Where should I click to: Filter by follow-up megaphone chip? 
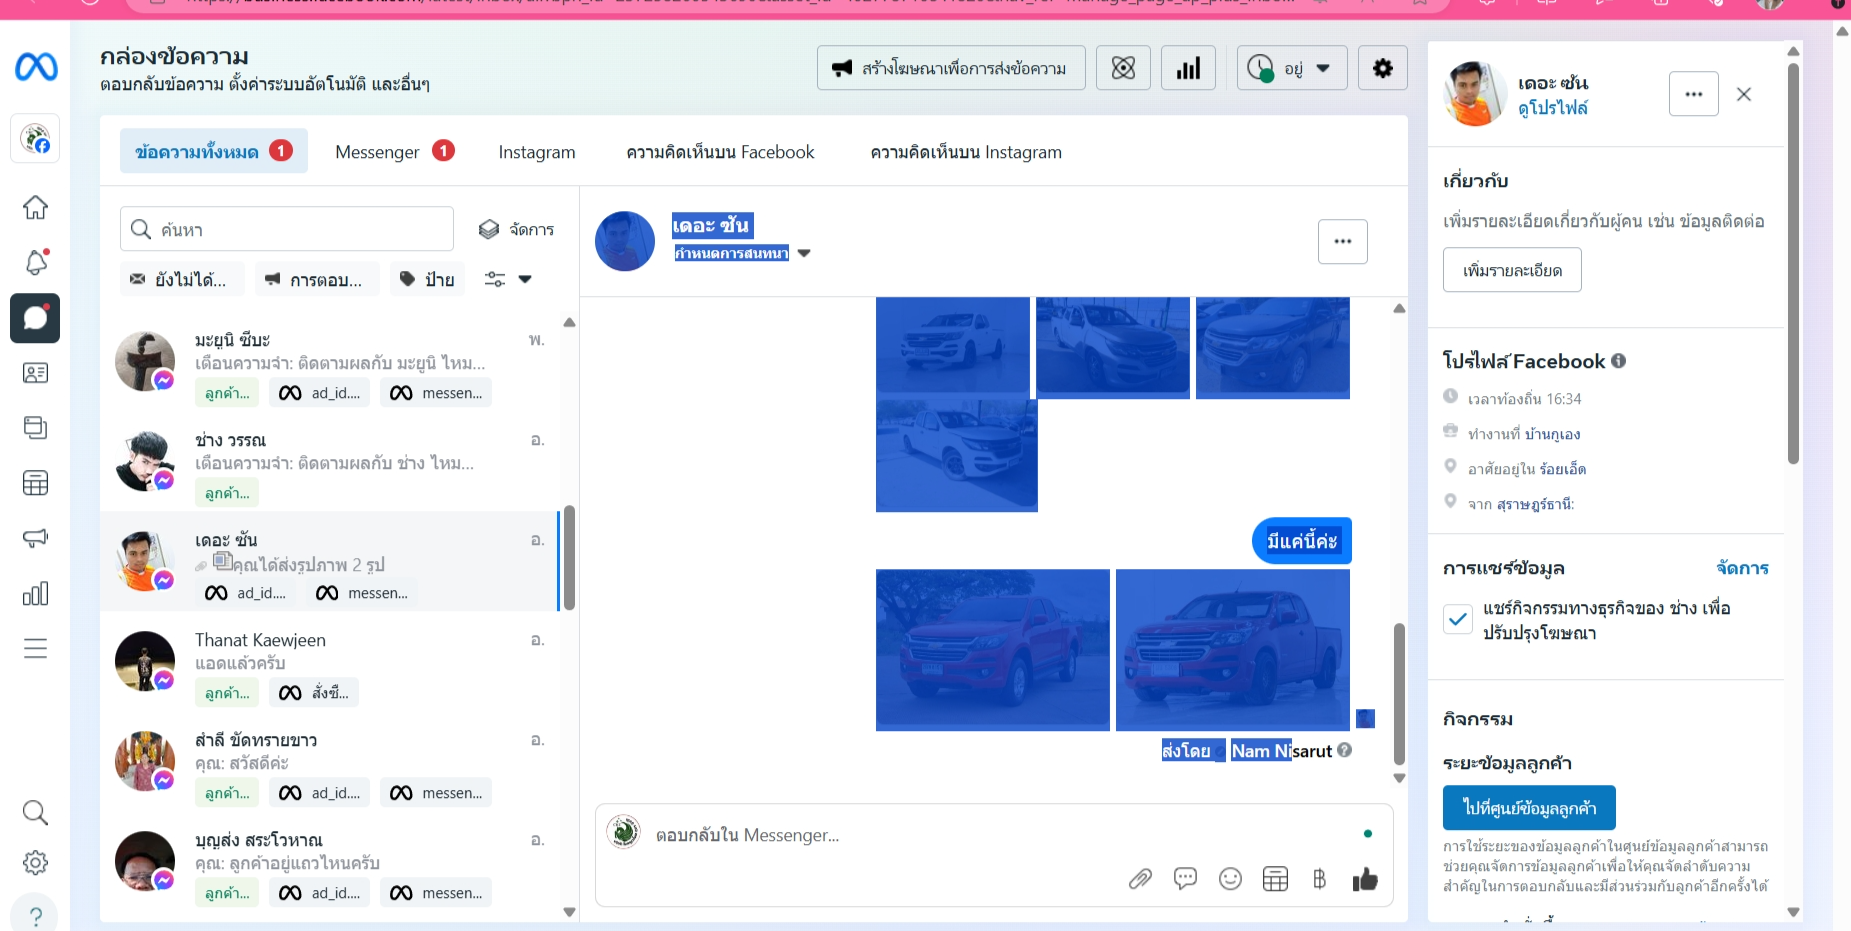click(316, 279)
